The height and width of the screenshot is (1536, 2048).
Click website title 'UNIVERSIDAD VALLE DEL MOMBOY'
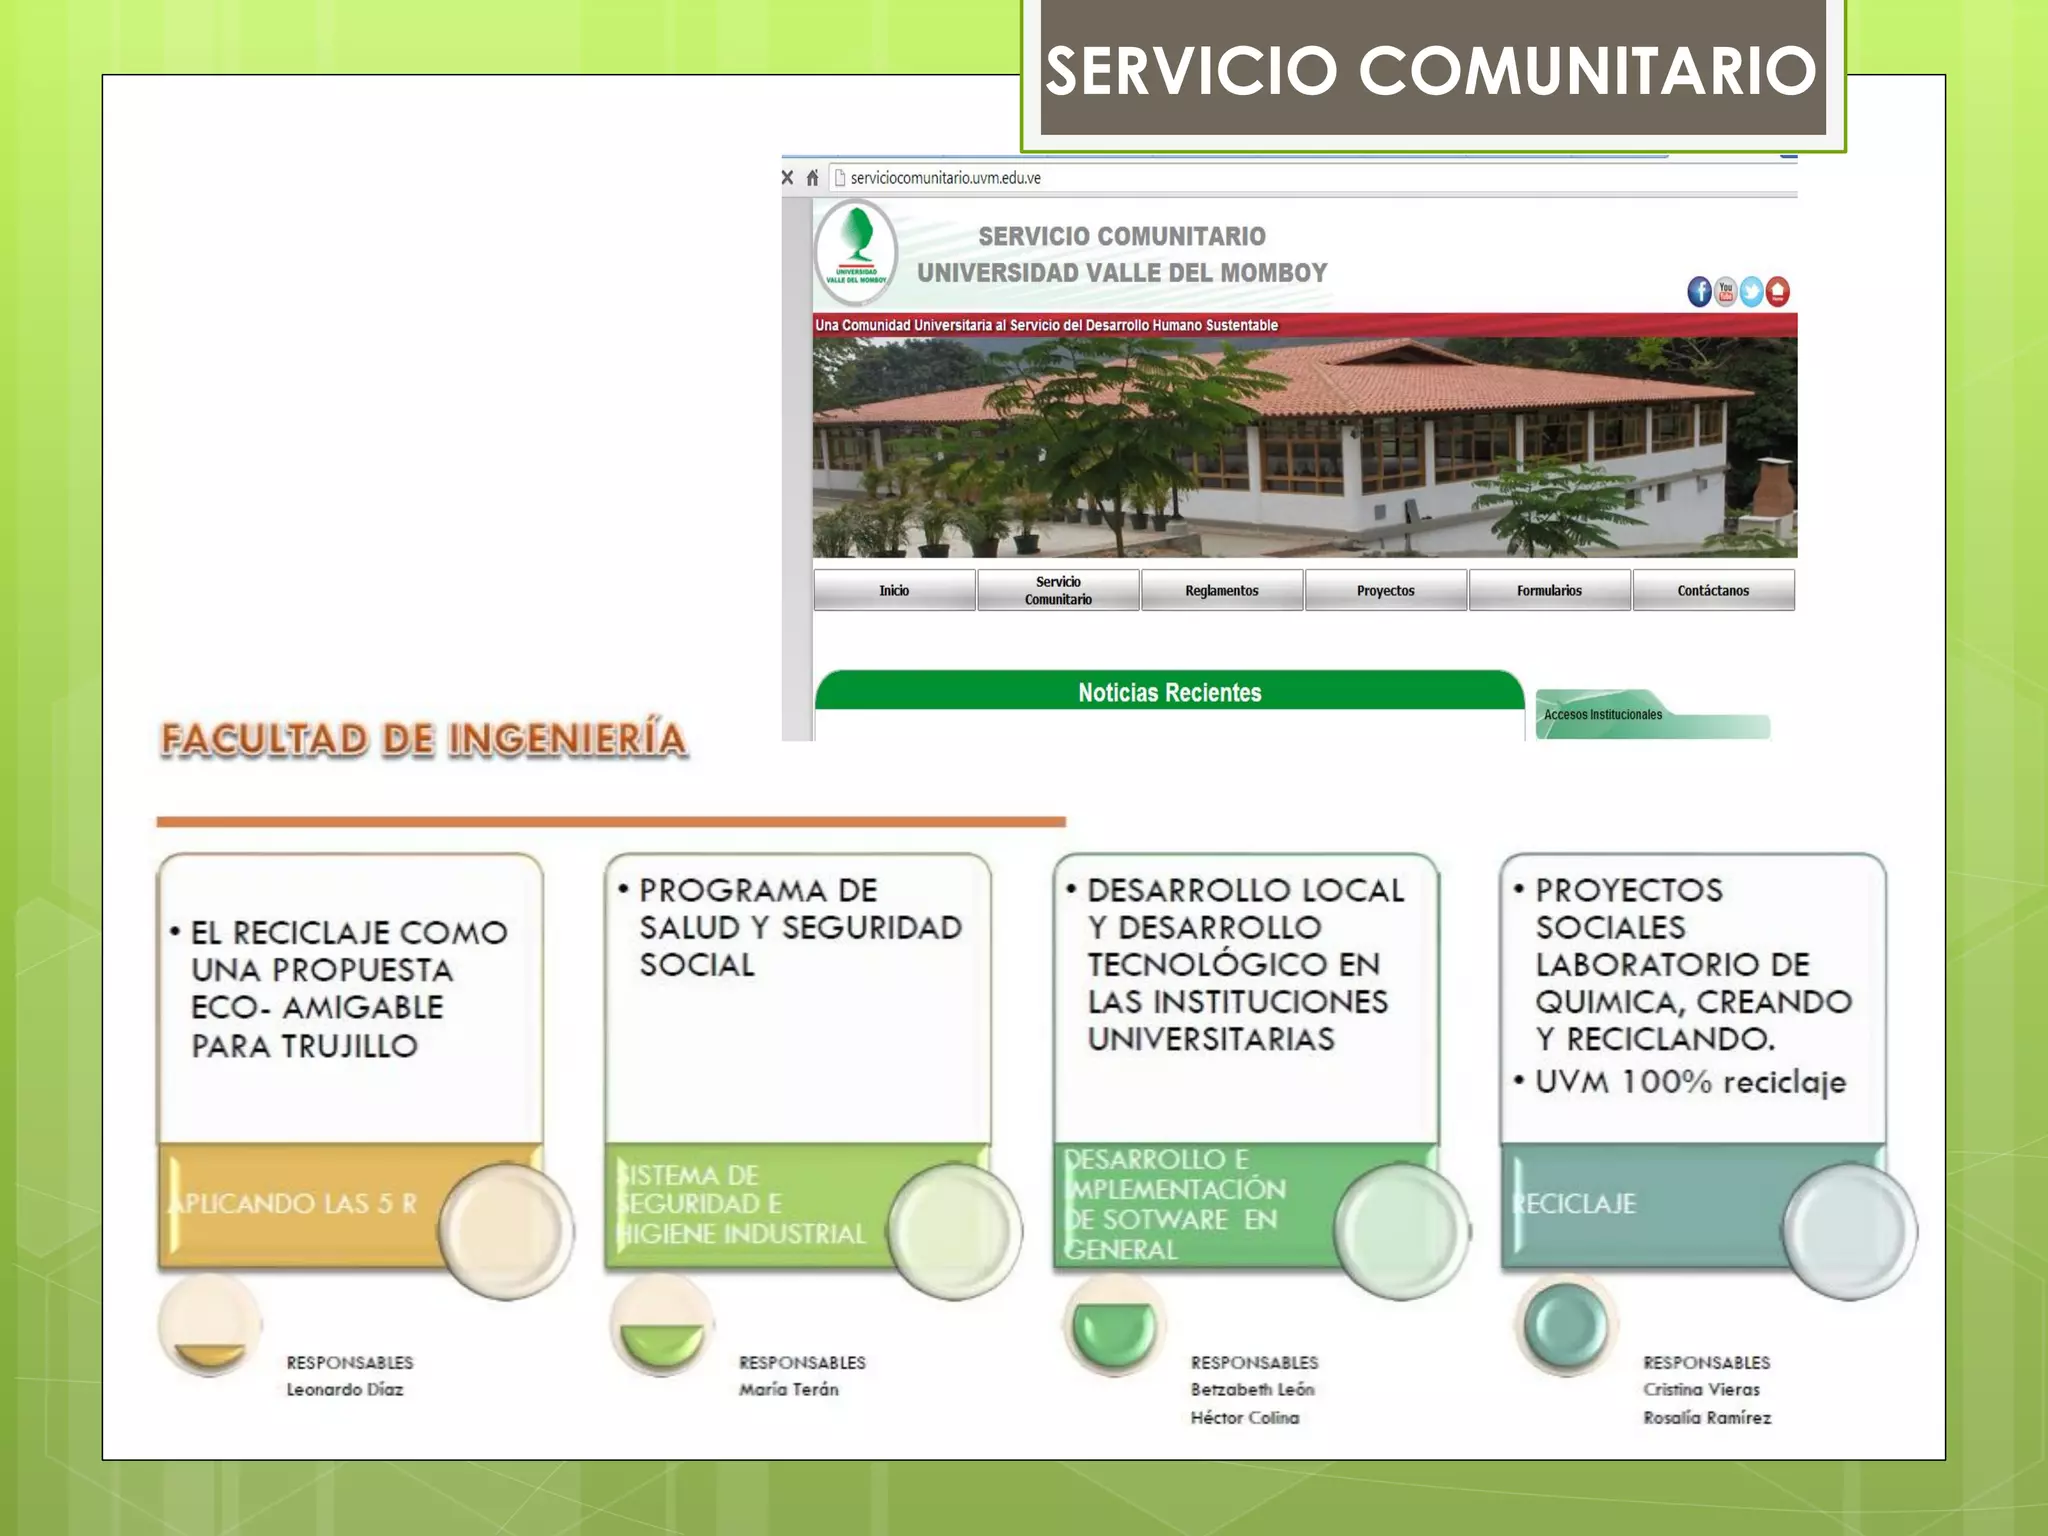[1122, 273]
